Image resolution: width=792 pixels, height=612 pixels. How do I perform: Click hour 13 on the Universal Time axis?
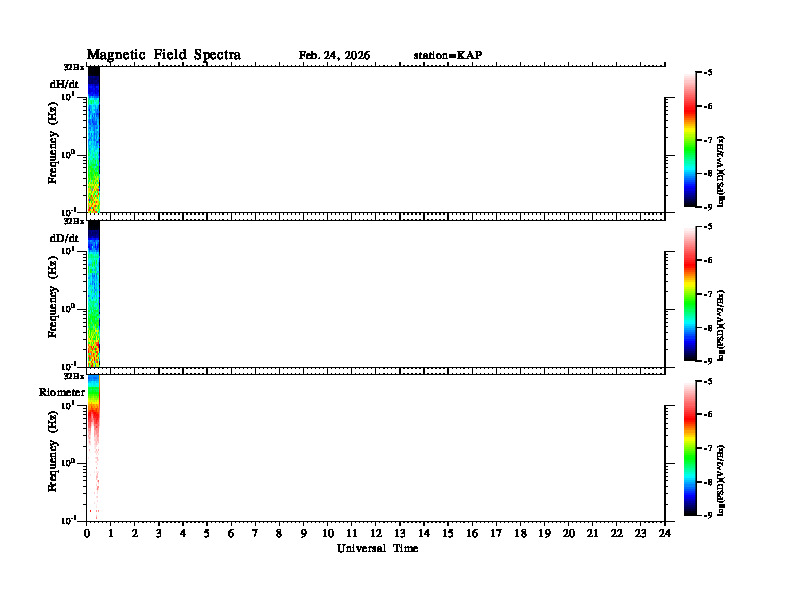400,534
